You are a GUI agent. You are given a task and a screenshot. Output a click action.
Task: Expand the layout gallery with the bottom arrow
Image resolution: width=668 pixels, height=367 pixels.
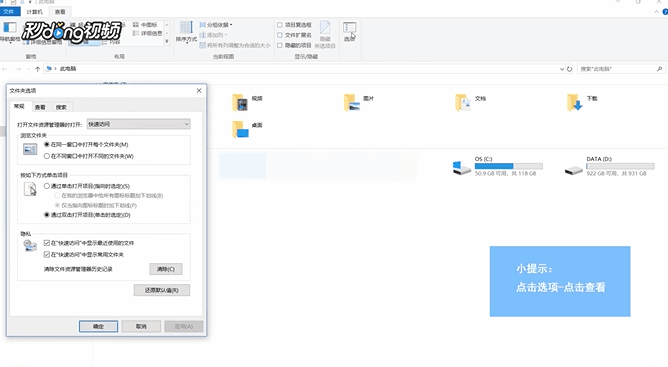pos(167,41)
